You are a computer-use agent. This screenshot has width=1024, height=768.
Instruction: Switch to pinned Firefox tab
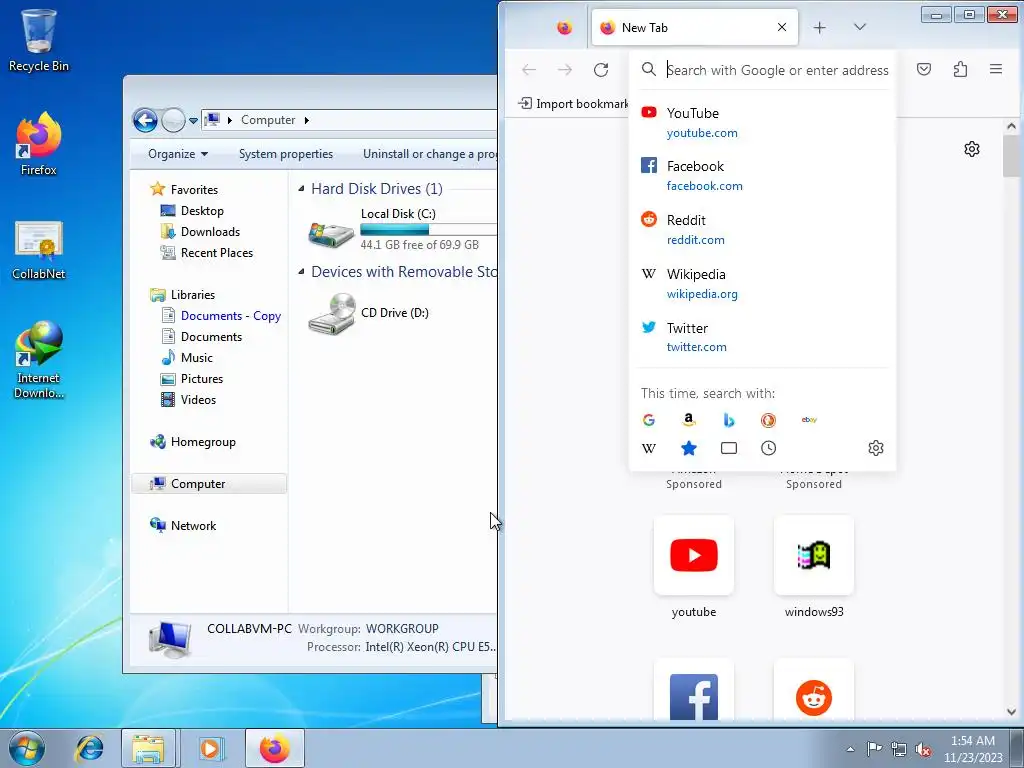564,27
